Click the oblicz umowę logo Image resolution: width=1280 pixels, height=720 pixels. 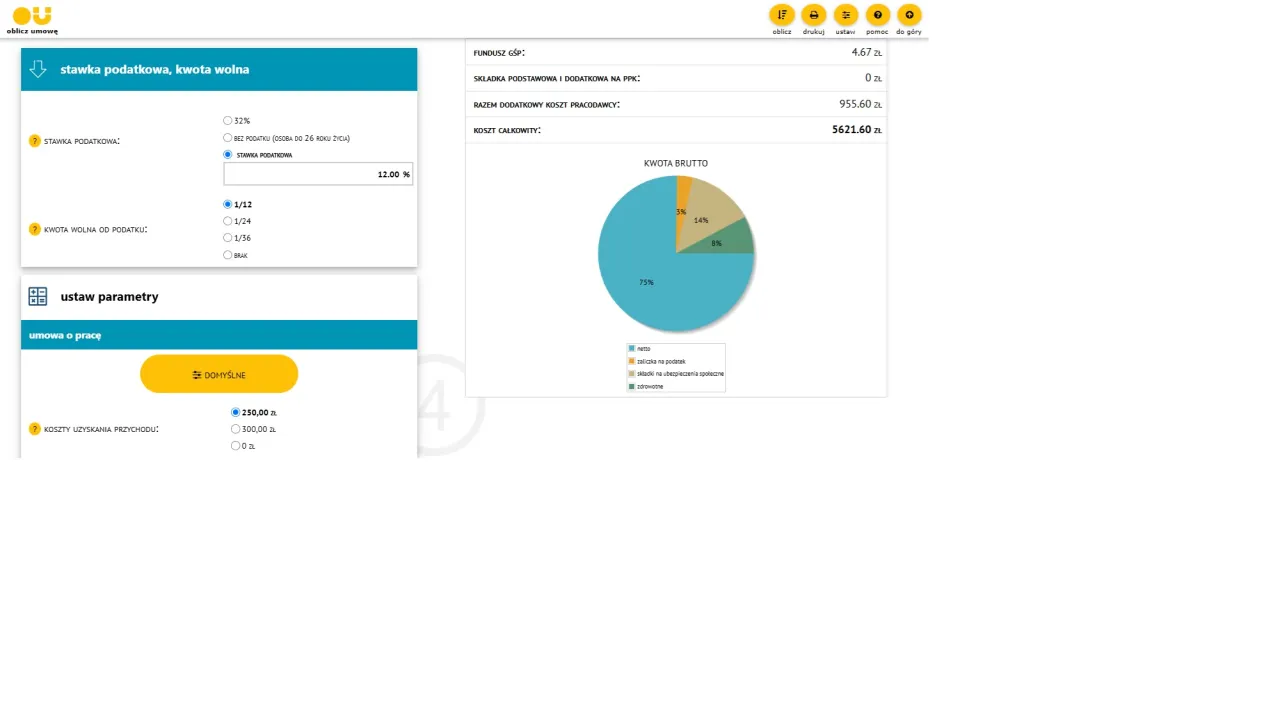pos(32,19)
